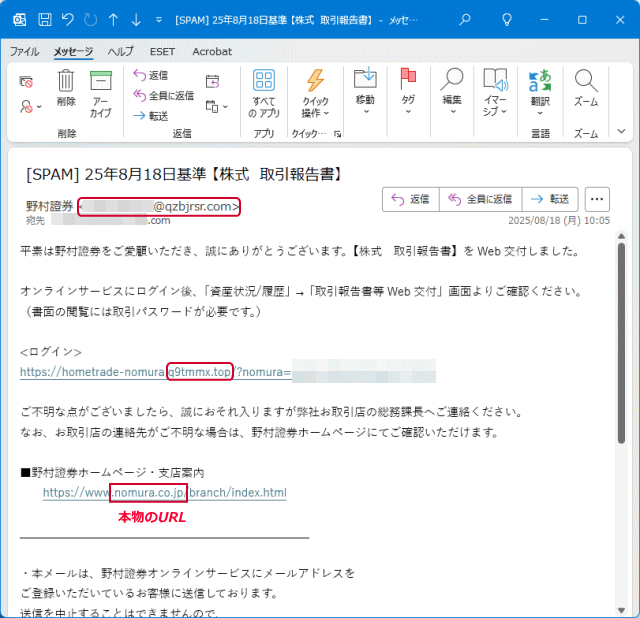Screen dimensions: 640x618
Task: Open the ファイル tab
Action: coord(24,51)
